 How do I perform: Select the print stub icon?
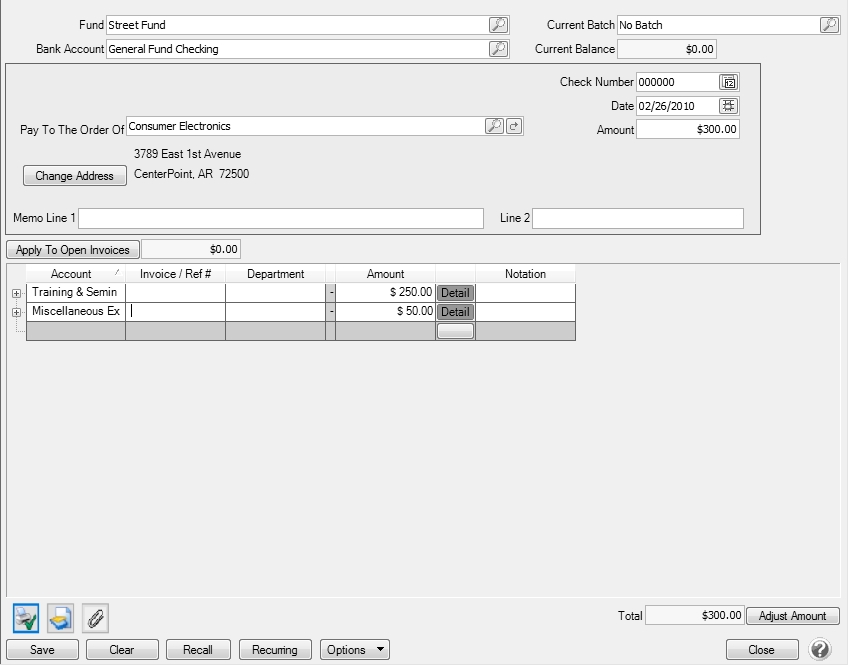(x=59, y=617)
